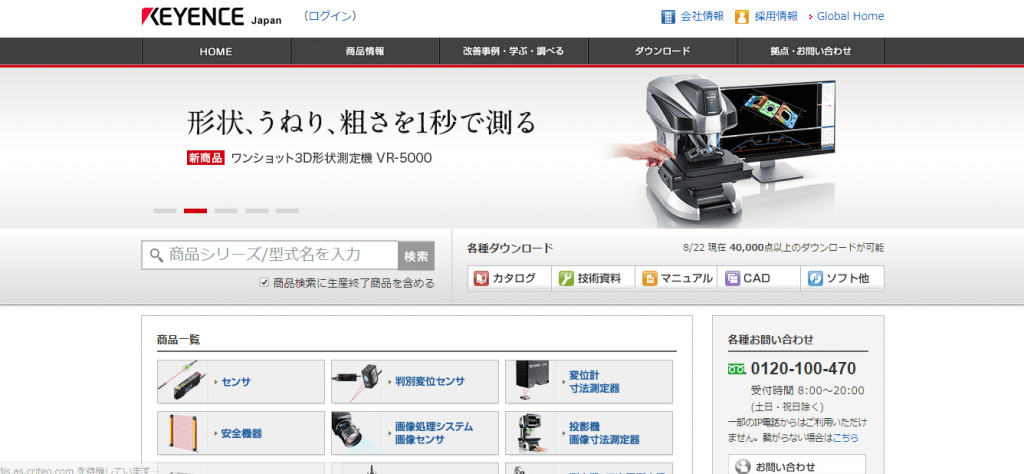Click the product search input field
The width and height of the screenshot is (1024, 474).
click(x=270, y=255)
